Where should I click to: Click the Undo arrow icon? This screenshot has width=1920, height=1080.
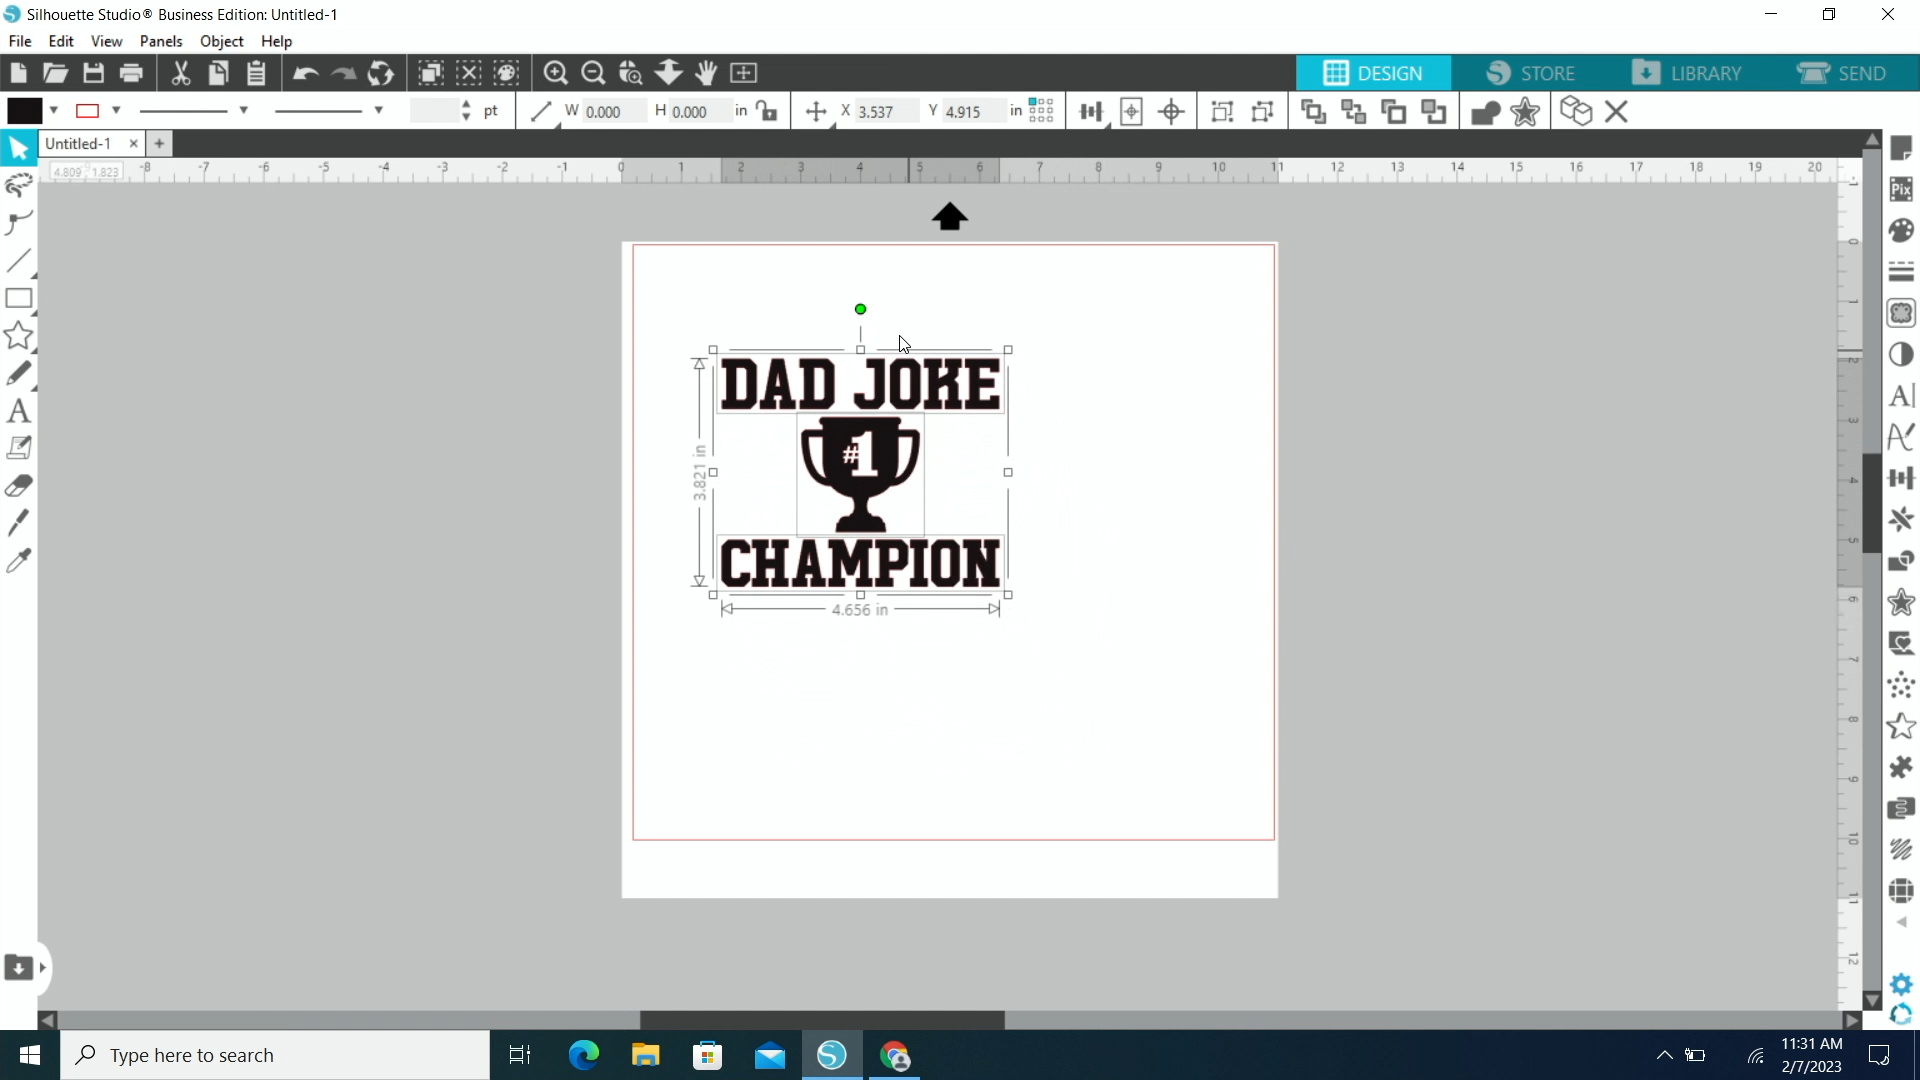click(305, 73)
